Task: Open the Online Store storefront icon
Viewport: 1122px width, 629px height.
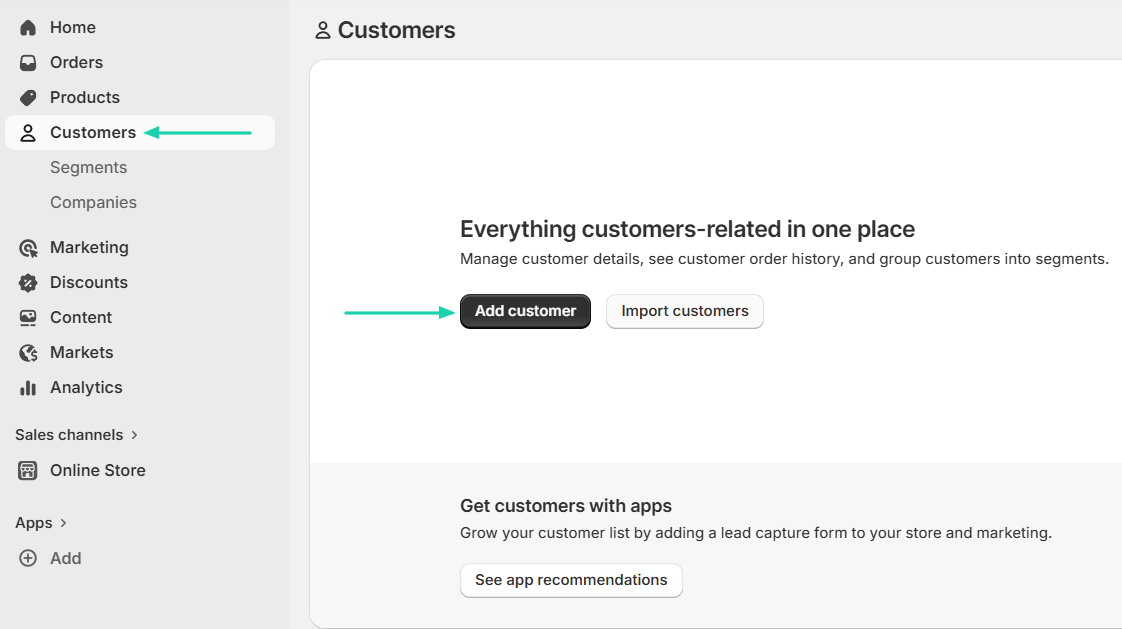Action: pos(28,471)
